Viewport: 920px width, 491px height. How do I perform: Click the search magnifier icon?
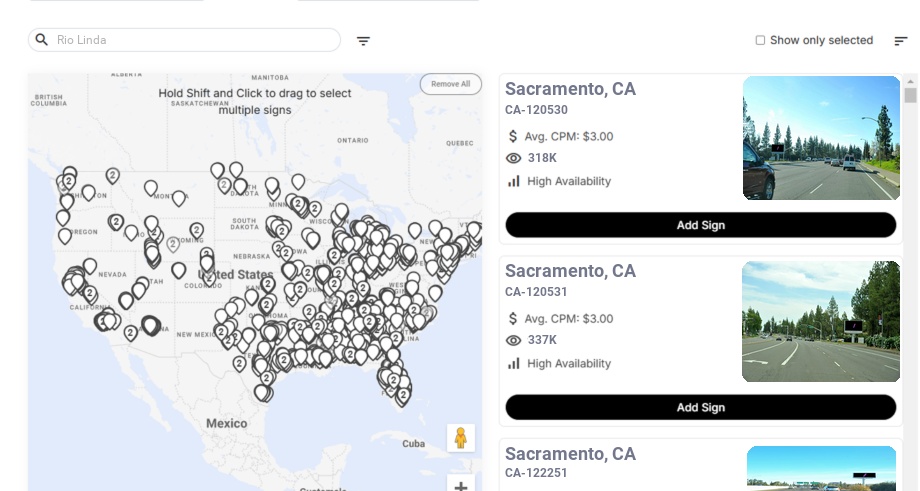click(x=42, y=40)
